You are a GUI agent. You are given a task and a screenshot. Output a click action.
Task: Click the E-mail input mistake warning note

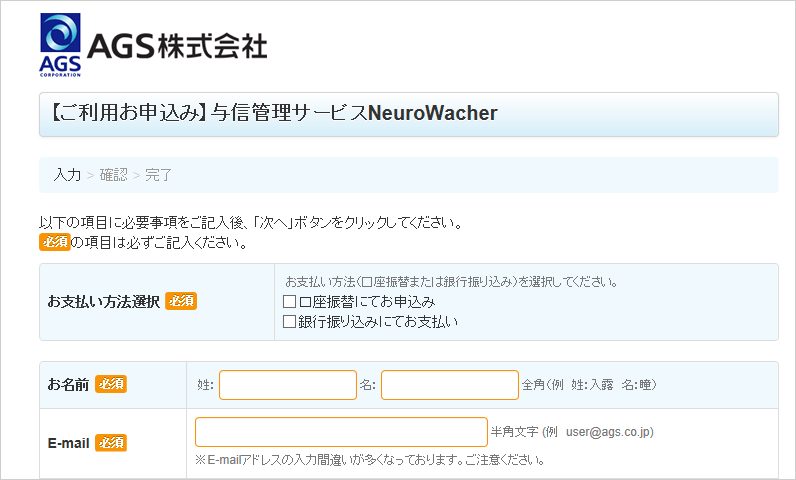click(x=370, y=460)
